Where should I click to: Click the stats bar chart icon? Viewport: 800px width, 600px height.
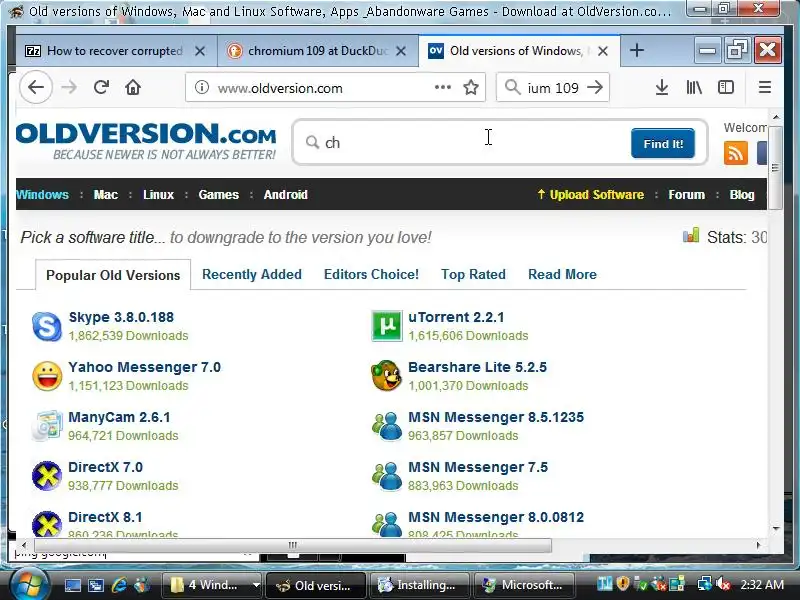pyautogui.click(x=691, y=236)
